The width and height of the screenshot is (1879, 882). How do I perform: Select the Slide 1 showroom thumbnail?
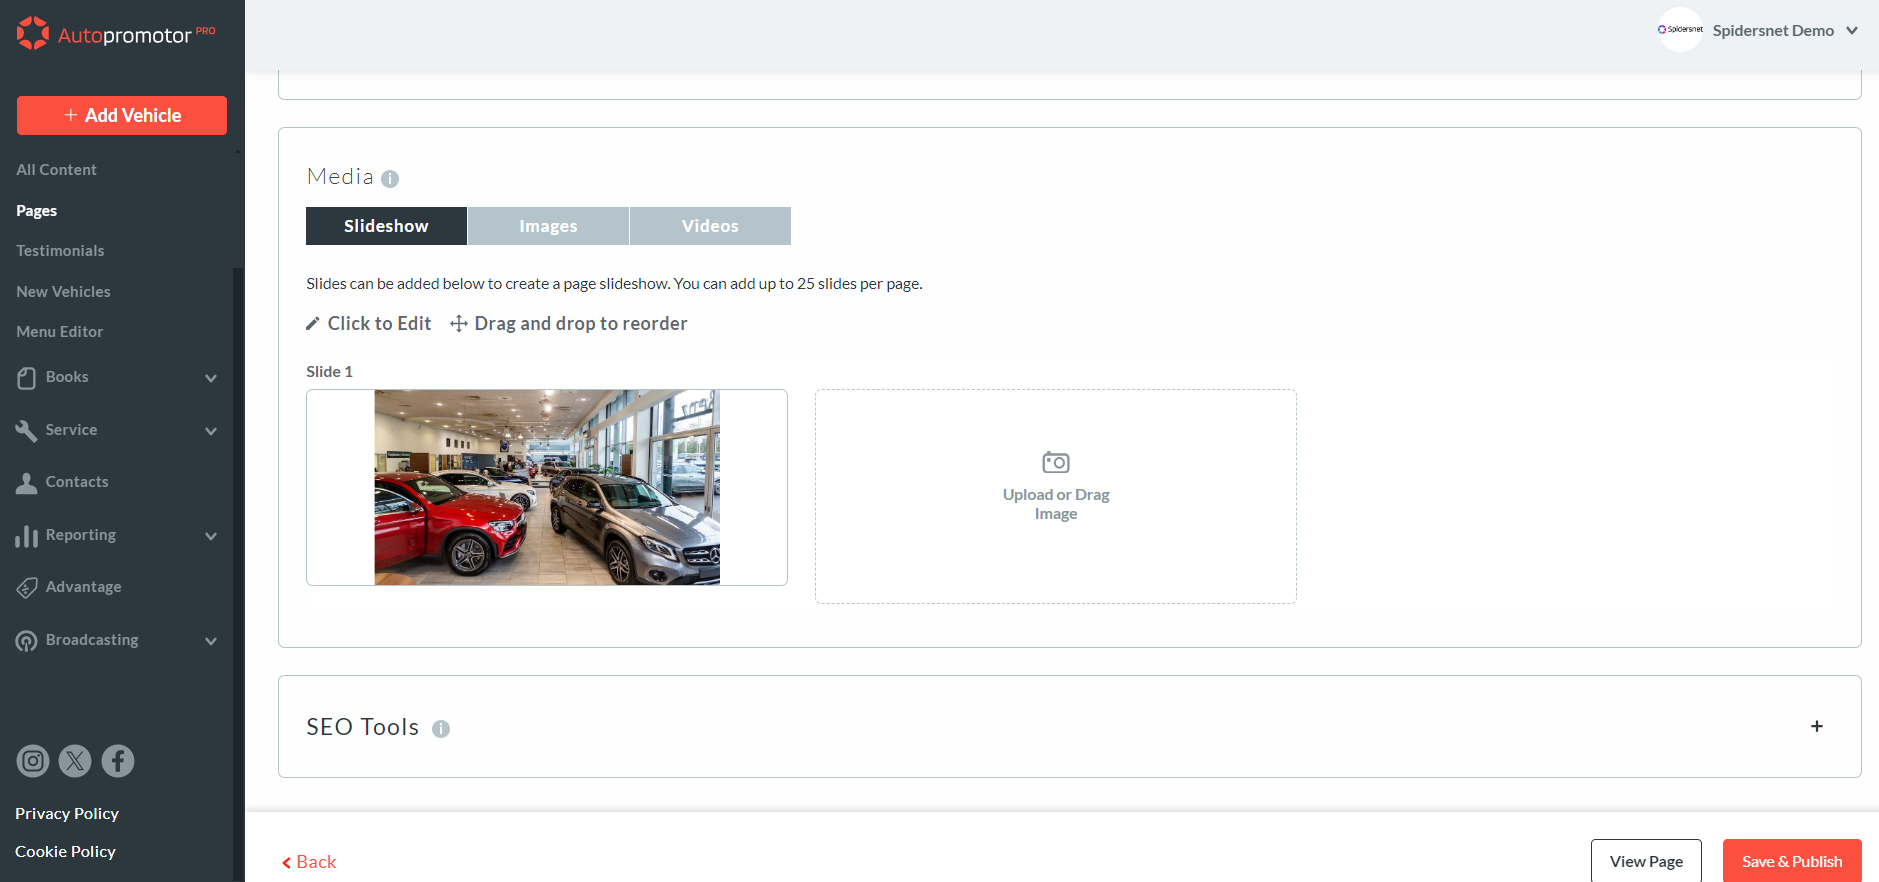[x=547, y=487]
